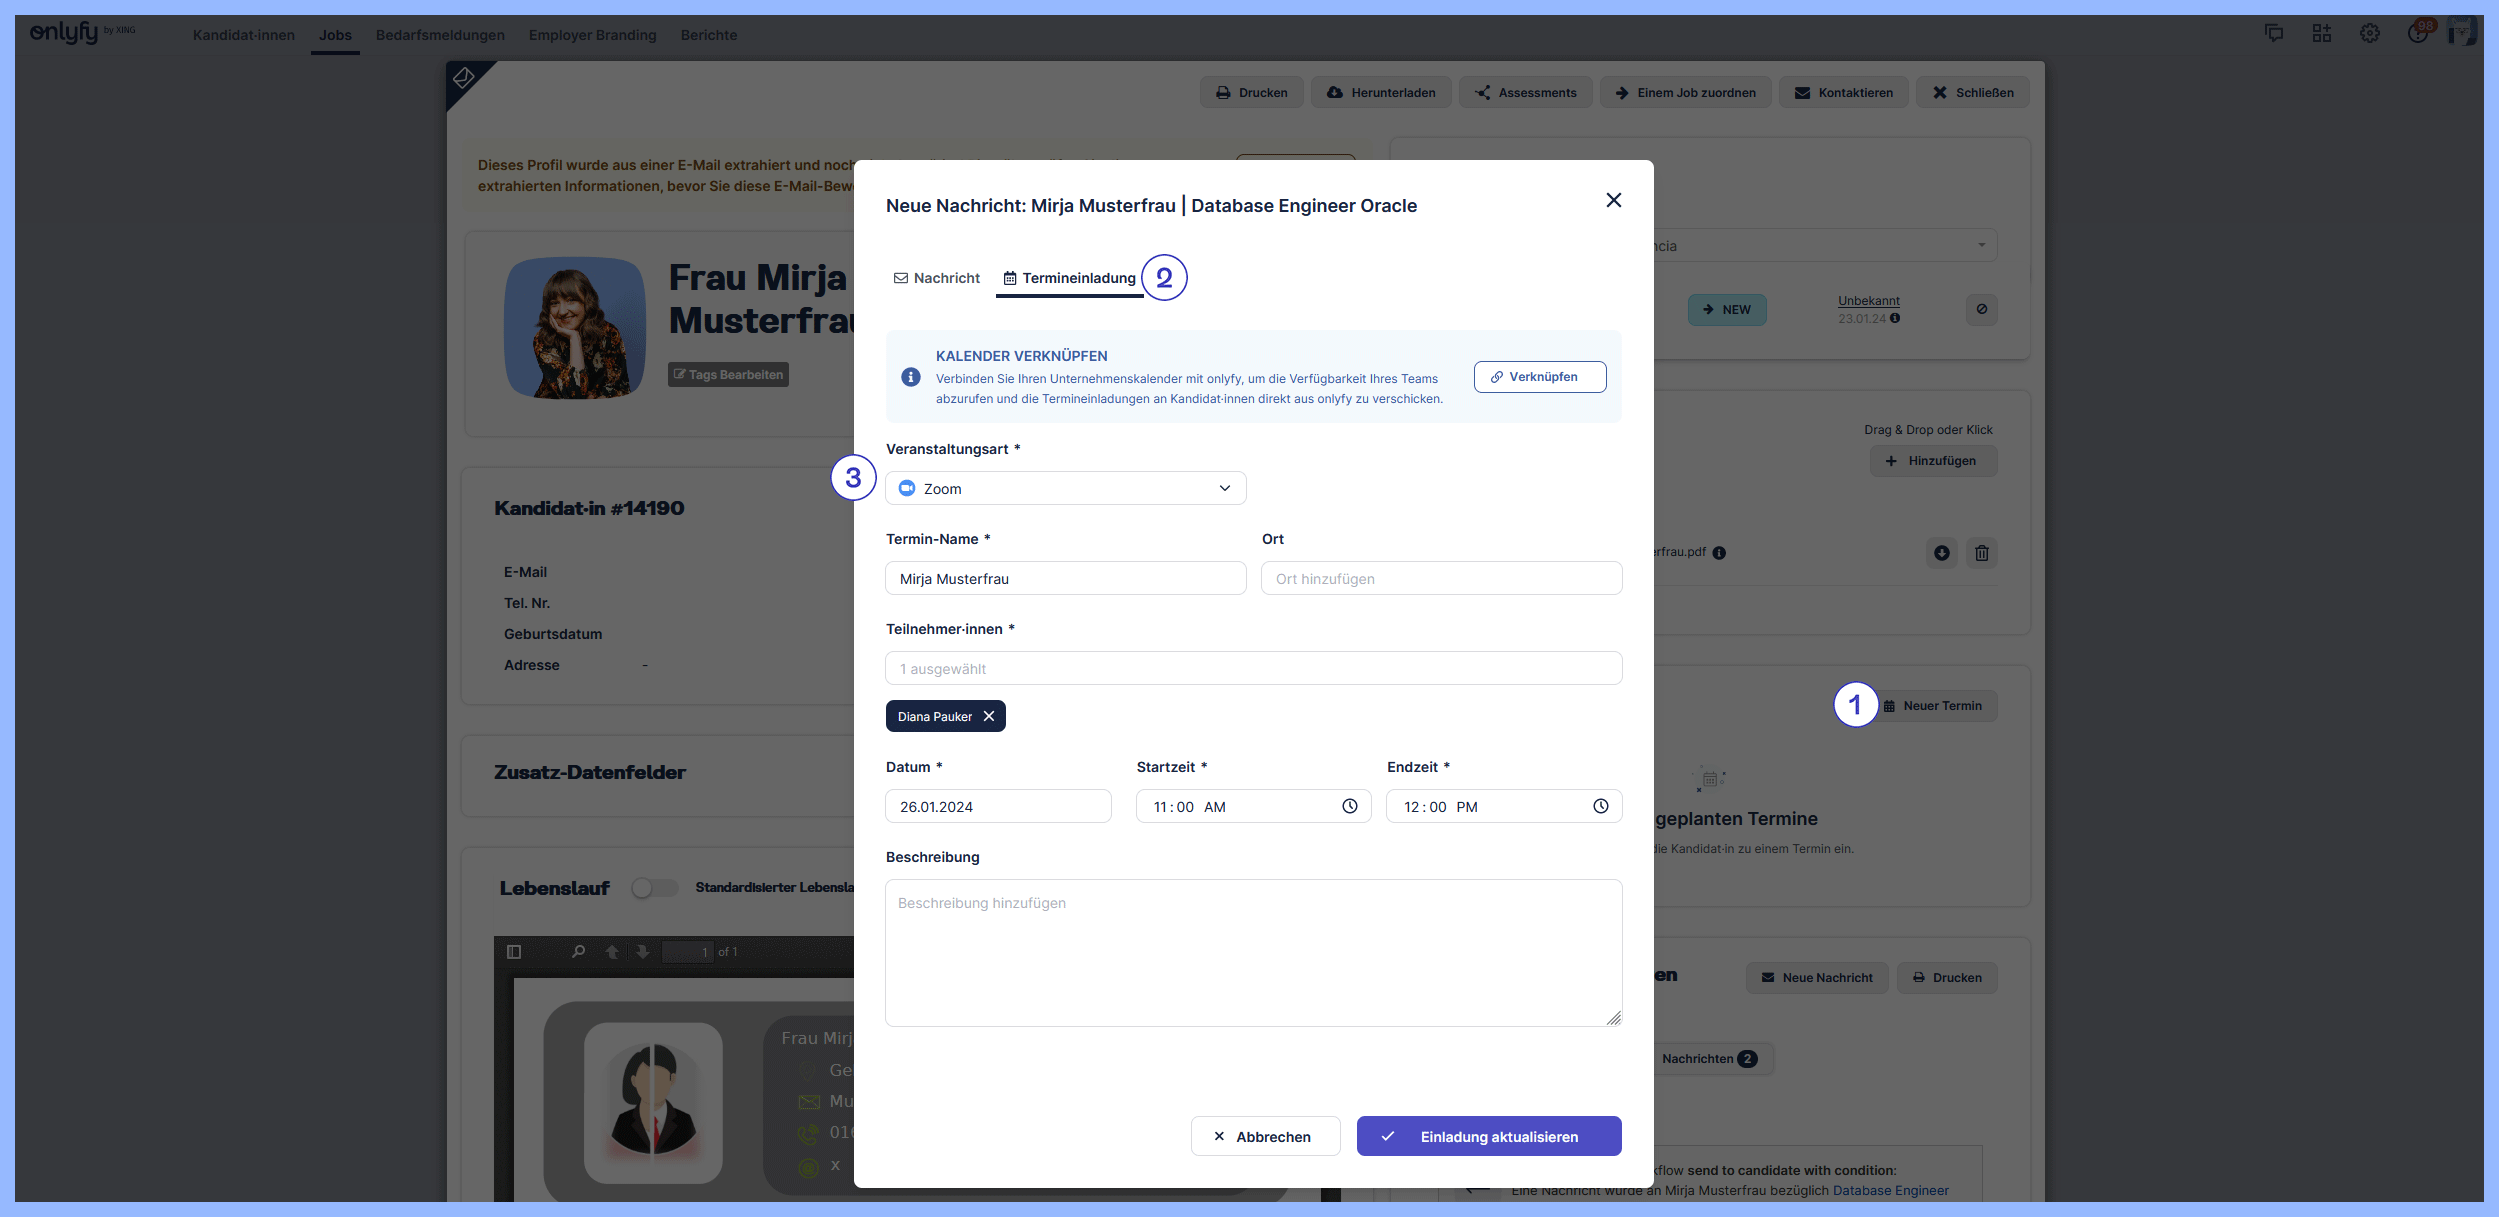Download the attached PDF file

pos(1941,553)
